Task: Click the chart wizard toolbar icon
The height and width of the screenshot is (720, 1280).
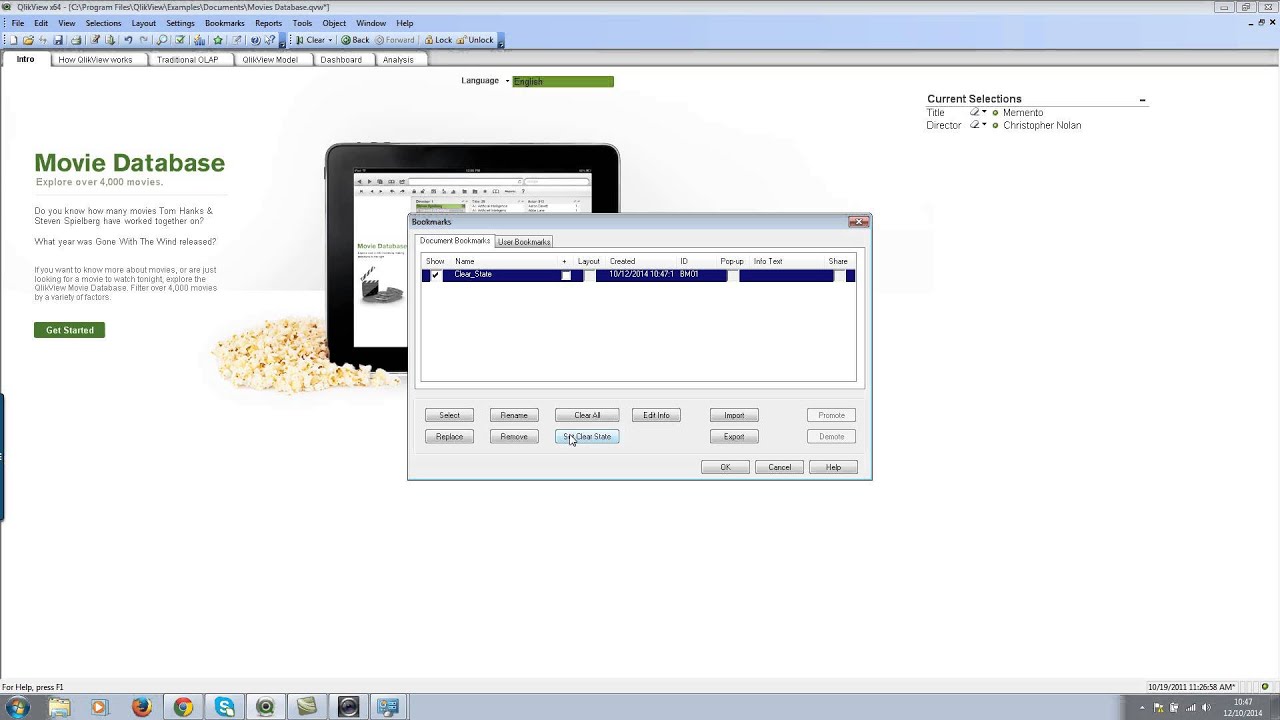Action: coord(199,40)
